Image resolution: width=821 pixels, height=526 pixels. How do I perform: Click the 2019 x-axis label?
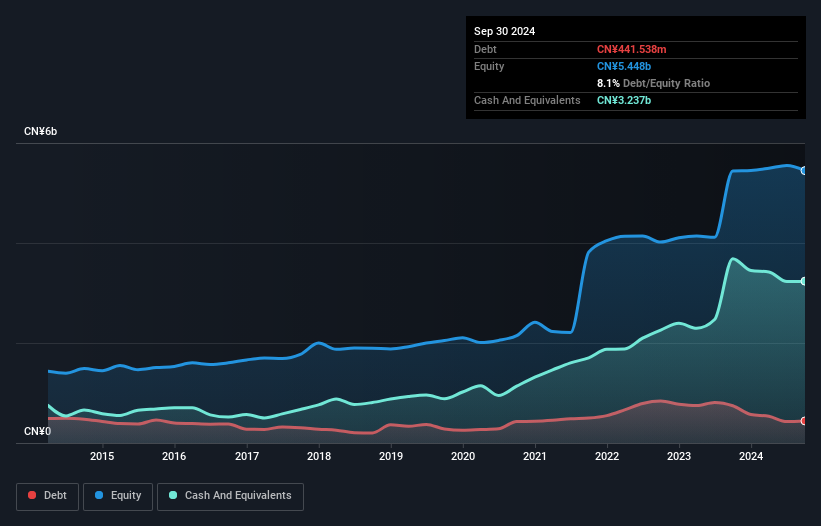point(391,456)
